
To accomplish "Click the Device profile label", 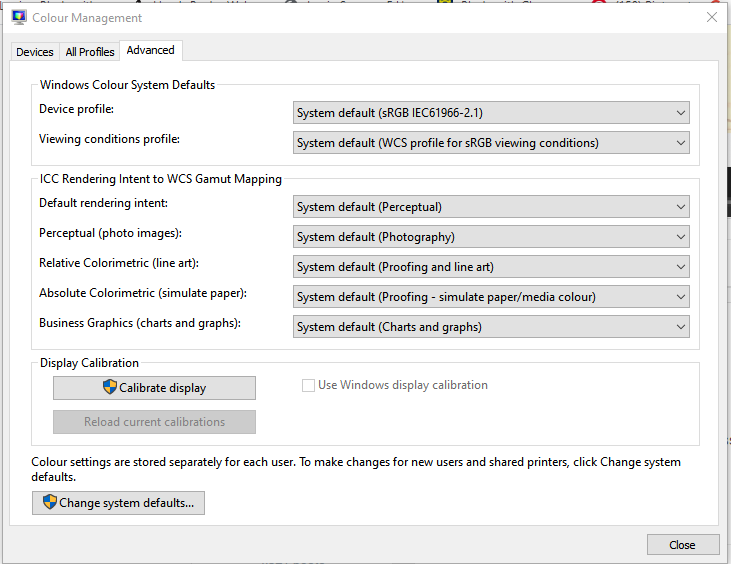I will 76,109.
